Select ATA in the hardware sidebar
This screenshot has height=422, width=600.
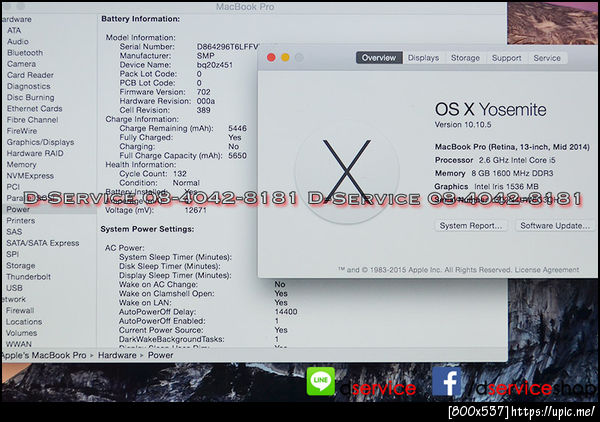(14, 30)
